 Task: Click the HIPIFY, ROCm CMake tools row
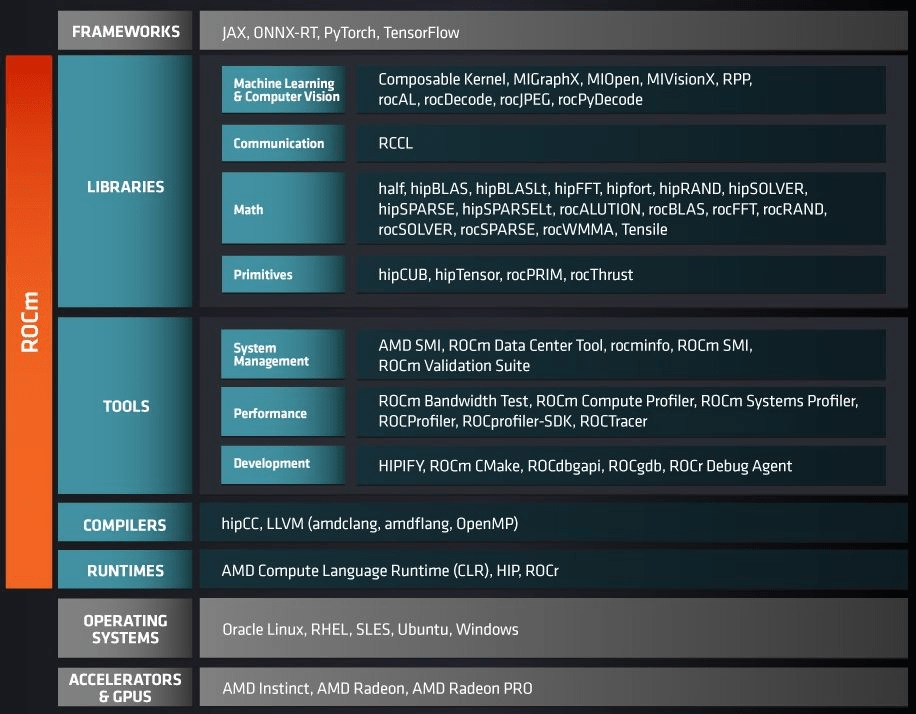pyautogui.click(x=622, y=466)
